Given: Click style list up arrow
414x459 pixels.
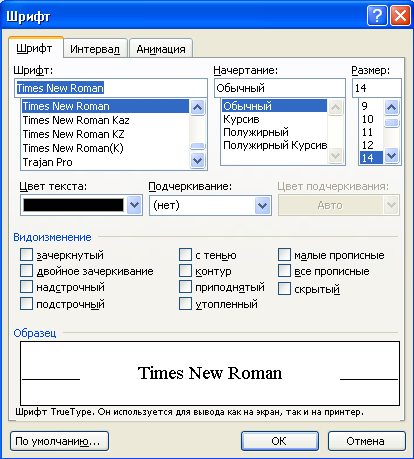Looking at the screenshot, I should pyautogui.click(x=336, y=107).
